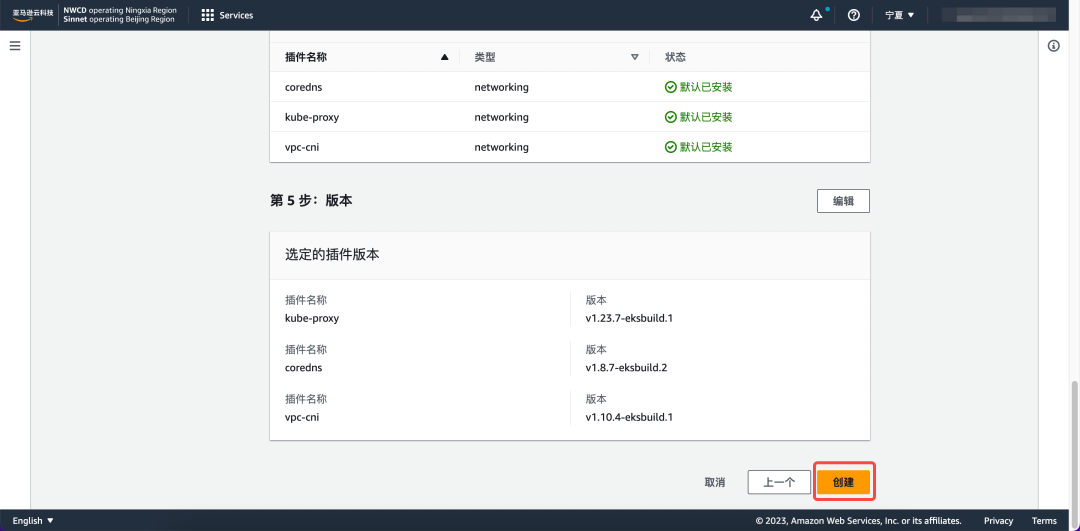Click coredns in selected versions panel
The height and width of the screenshot is (531, 1080).
(x=303, y=367)
